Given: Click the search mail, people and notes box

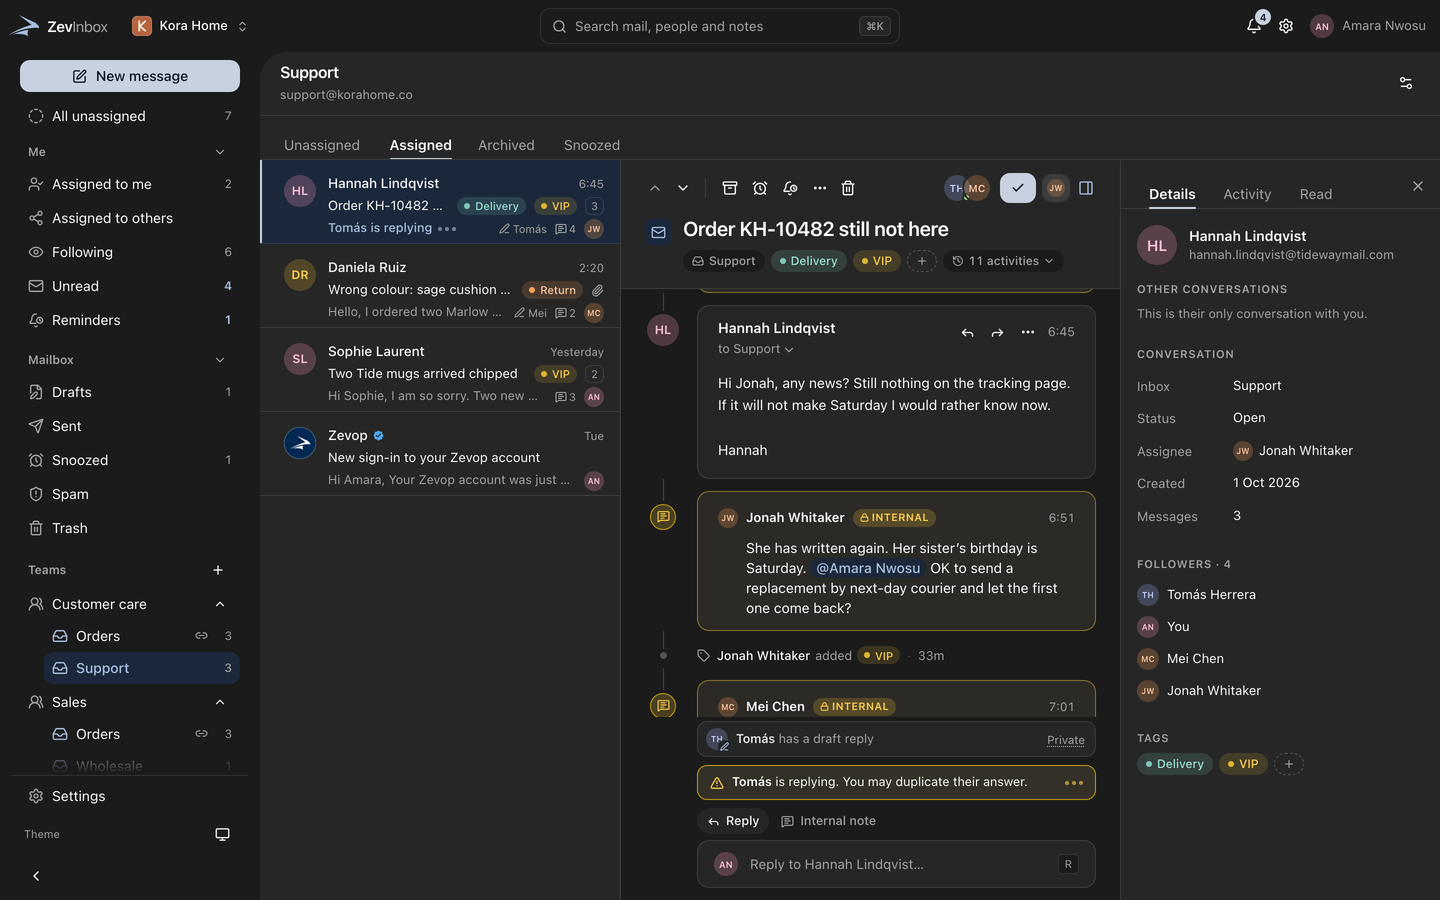Looking at the screenshot, I should 720,26.
